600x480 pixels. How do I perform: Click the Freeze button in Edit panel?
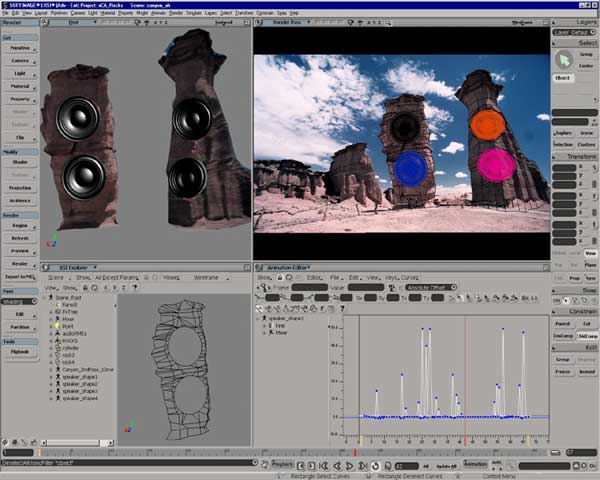[563, 371]
